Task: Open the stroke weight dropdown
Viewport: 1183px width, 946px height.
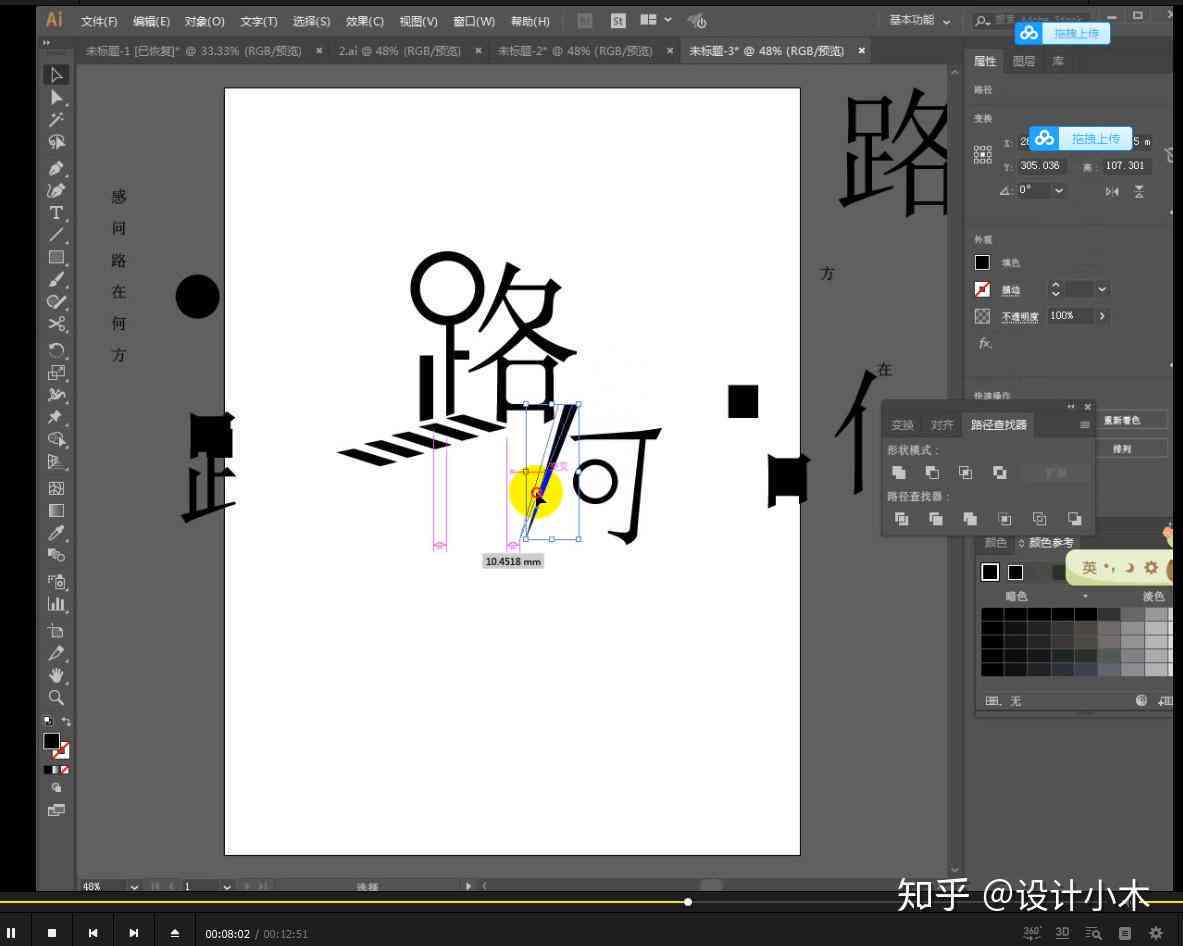Action: pos(1102,290)
